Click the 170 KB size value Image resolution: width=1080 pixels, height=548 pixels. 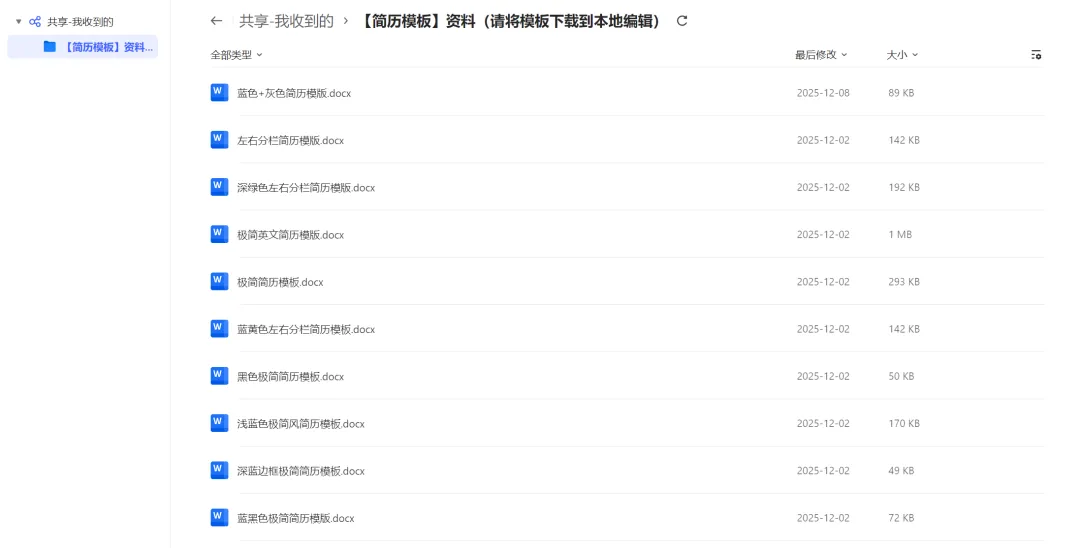904,423
